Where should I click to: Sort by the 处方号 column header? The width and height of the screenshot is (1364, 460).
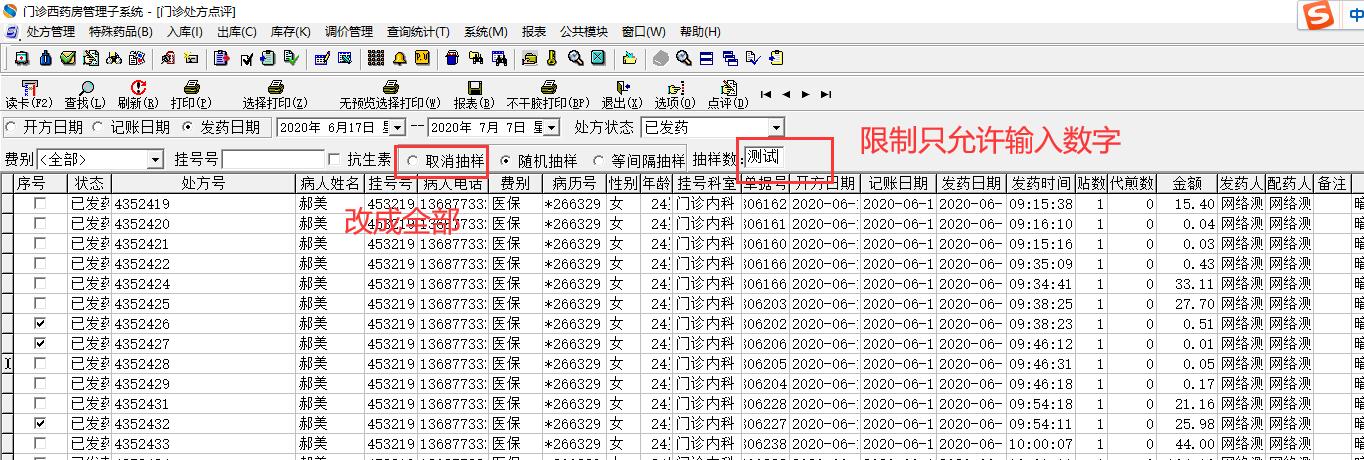click(x=203, y=184)
